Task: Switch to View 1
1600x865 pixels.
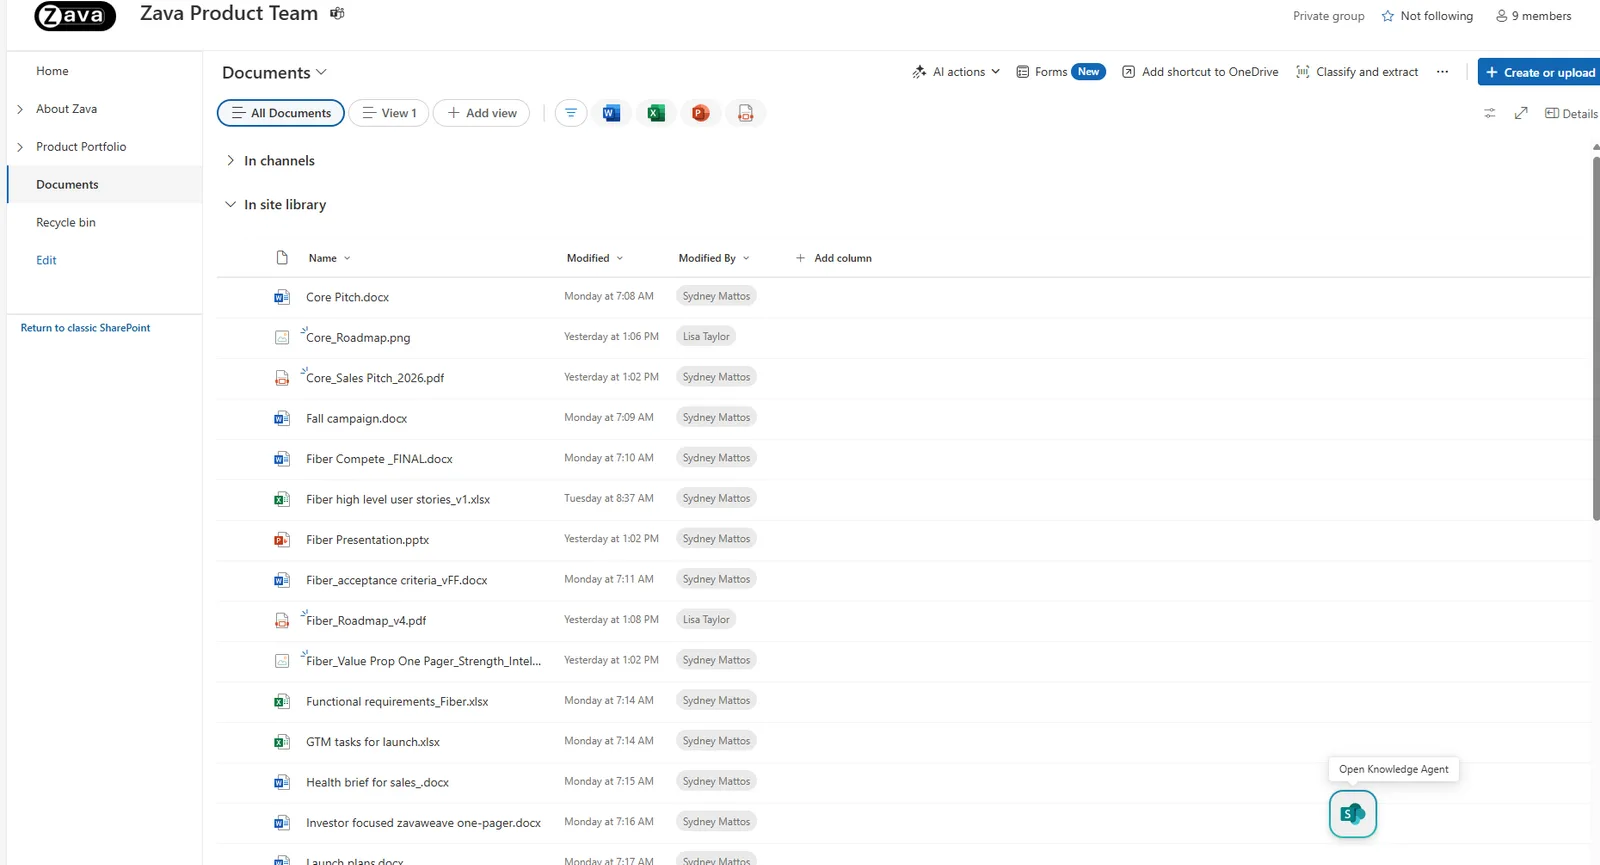Action: 389,113
